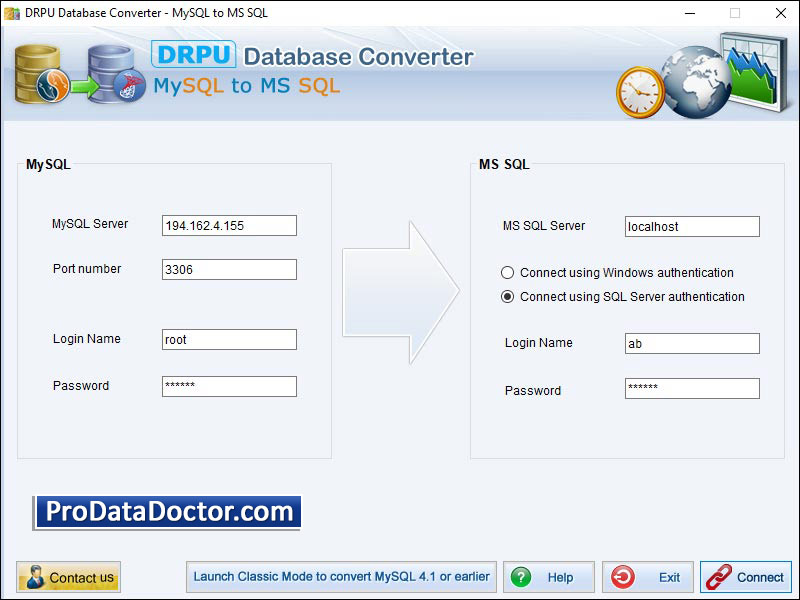
Task: Close the Database Converter window
Action: (781, 13)
